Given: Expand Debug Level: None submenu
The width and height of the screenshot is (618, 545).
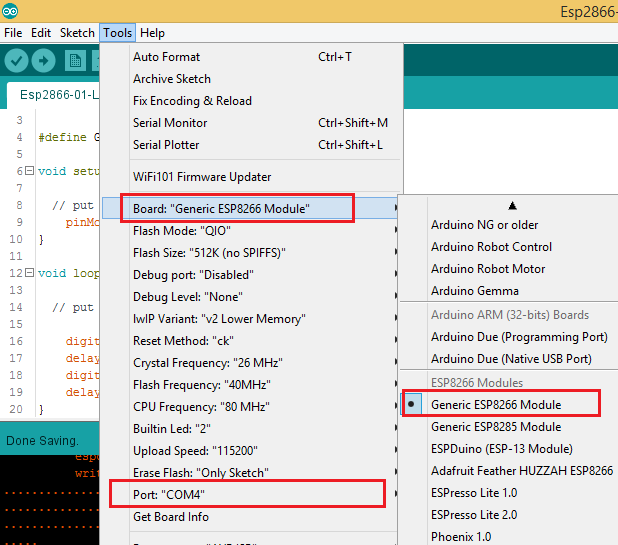Looking at the screenshot, I should click(251, 297).
